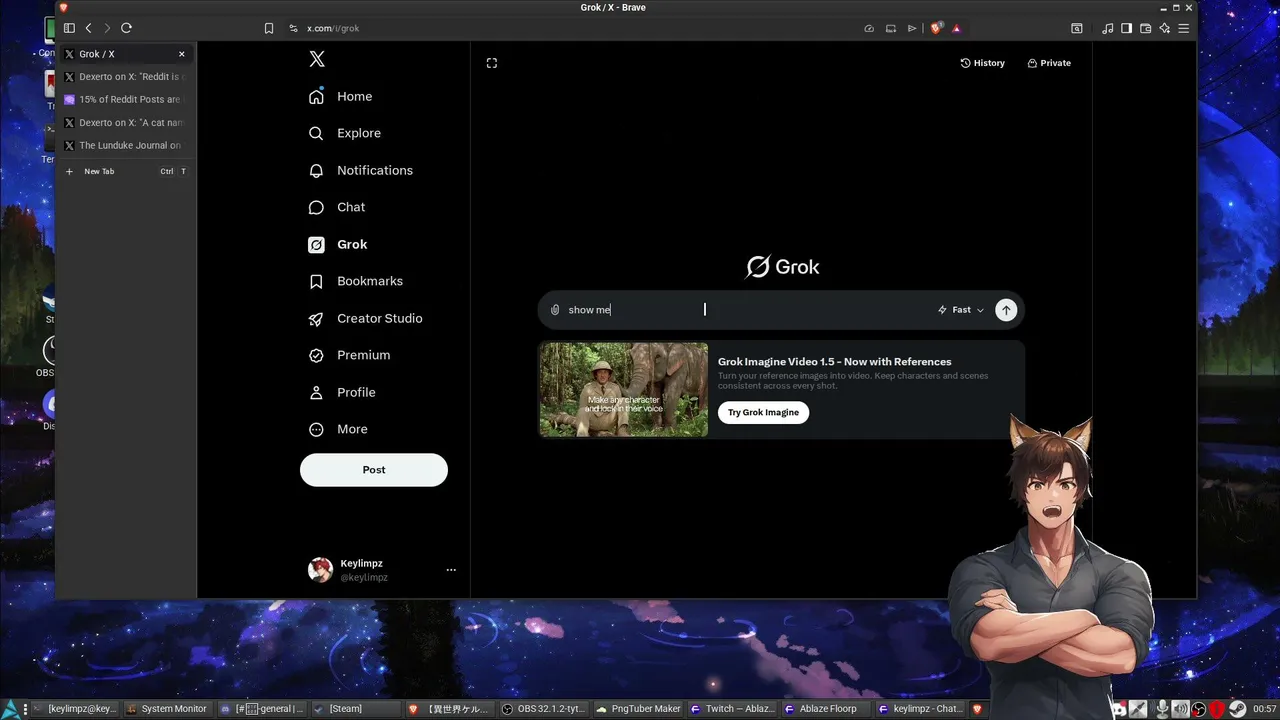This screenshot has height=720, width=1280.
Task: Open the Grok Imagine video thumbnail
Action: pos(624,390)
